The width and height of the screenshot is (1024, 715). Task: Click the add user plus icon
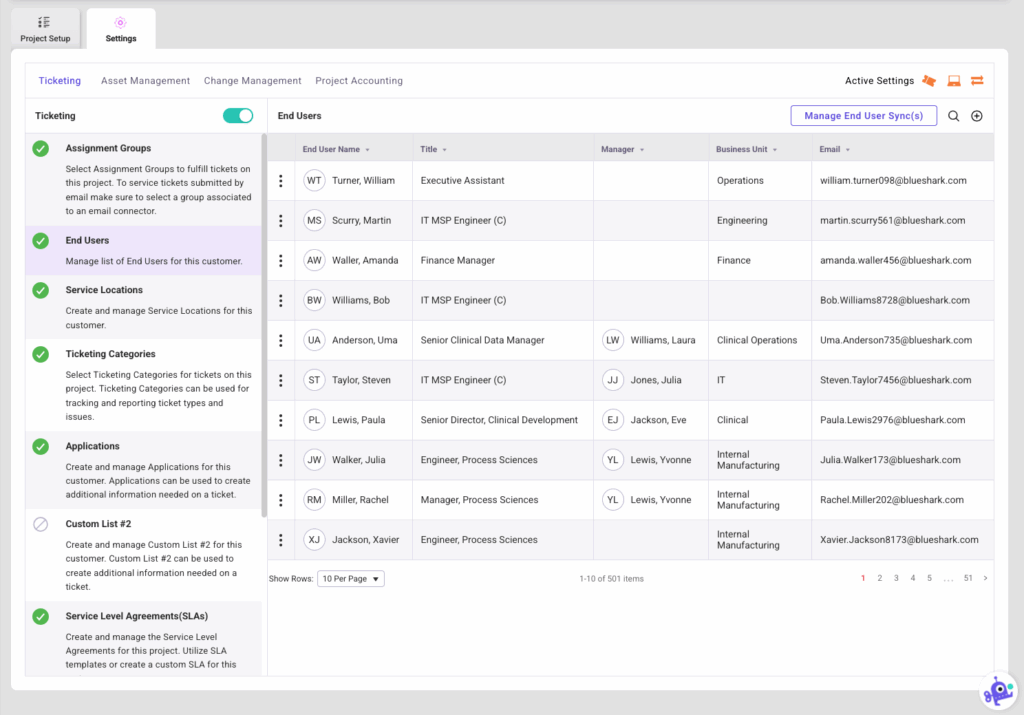pyautogui.click(x=977, y=116)
